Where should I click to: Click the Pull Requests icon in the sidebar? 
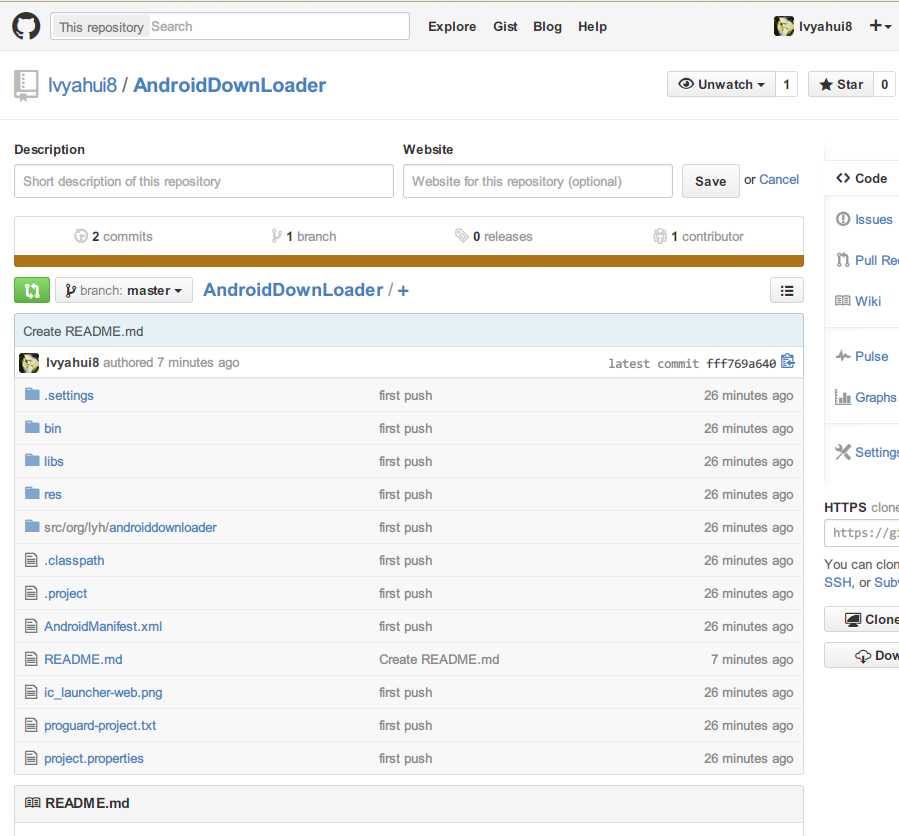tap(843, 260)
